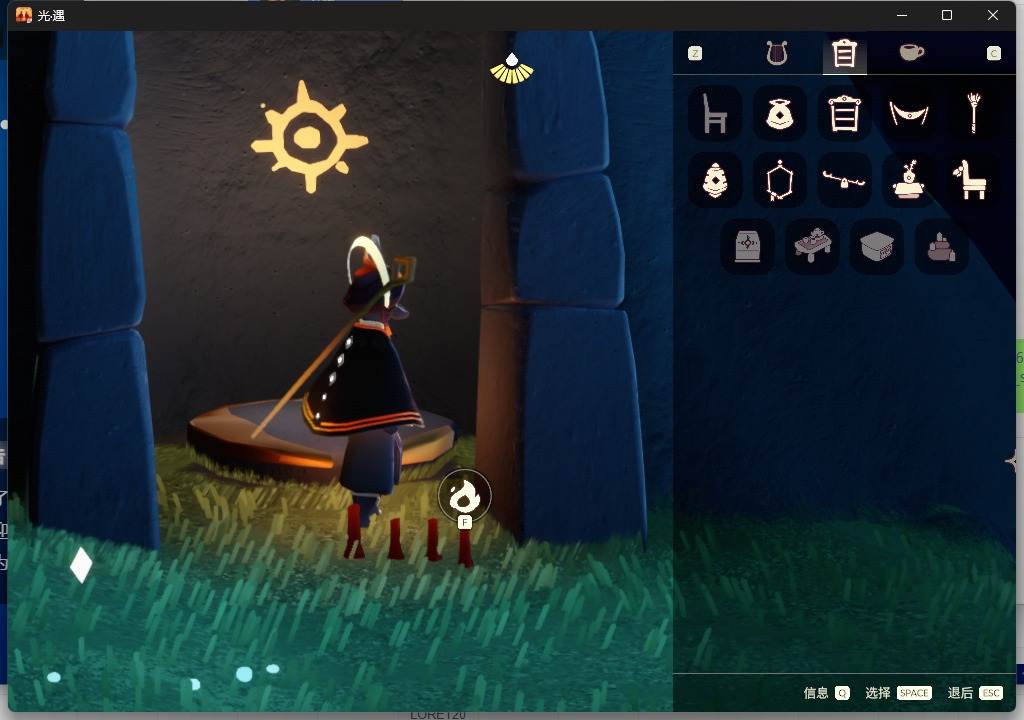The image size is (1024, 720).
Task: Pick the tea table prop
Action: coord(812,246)
